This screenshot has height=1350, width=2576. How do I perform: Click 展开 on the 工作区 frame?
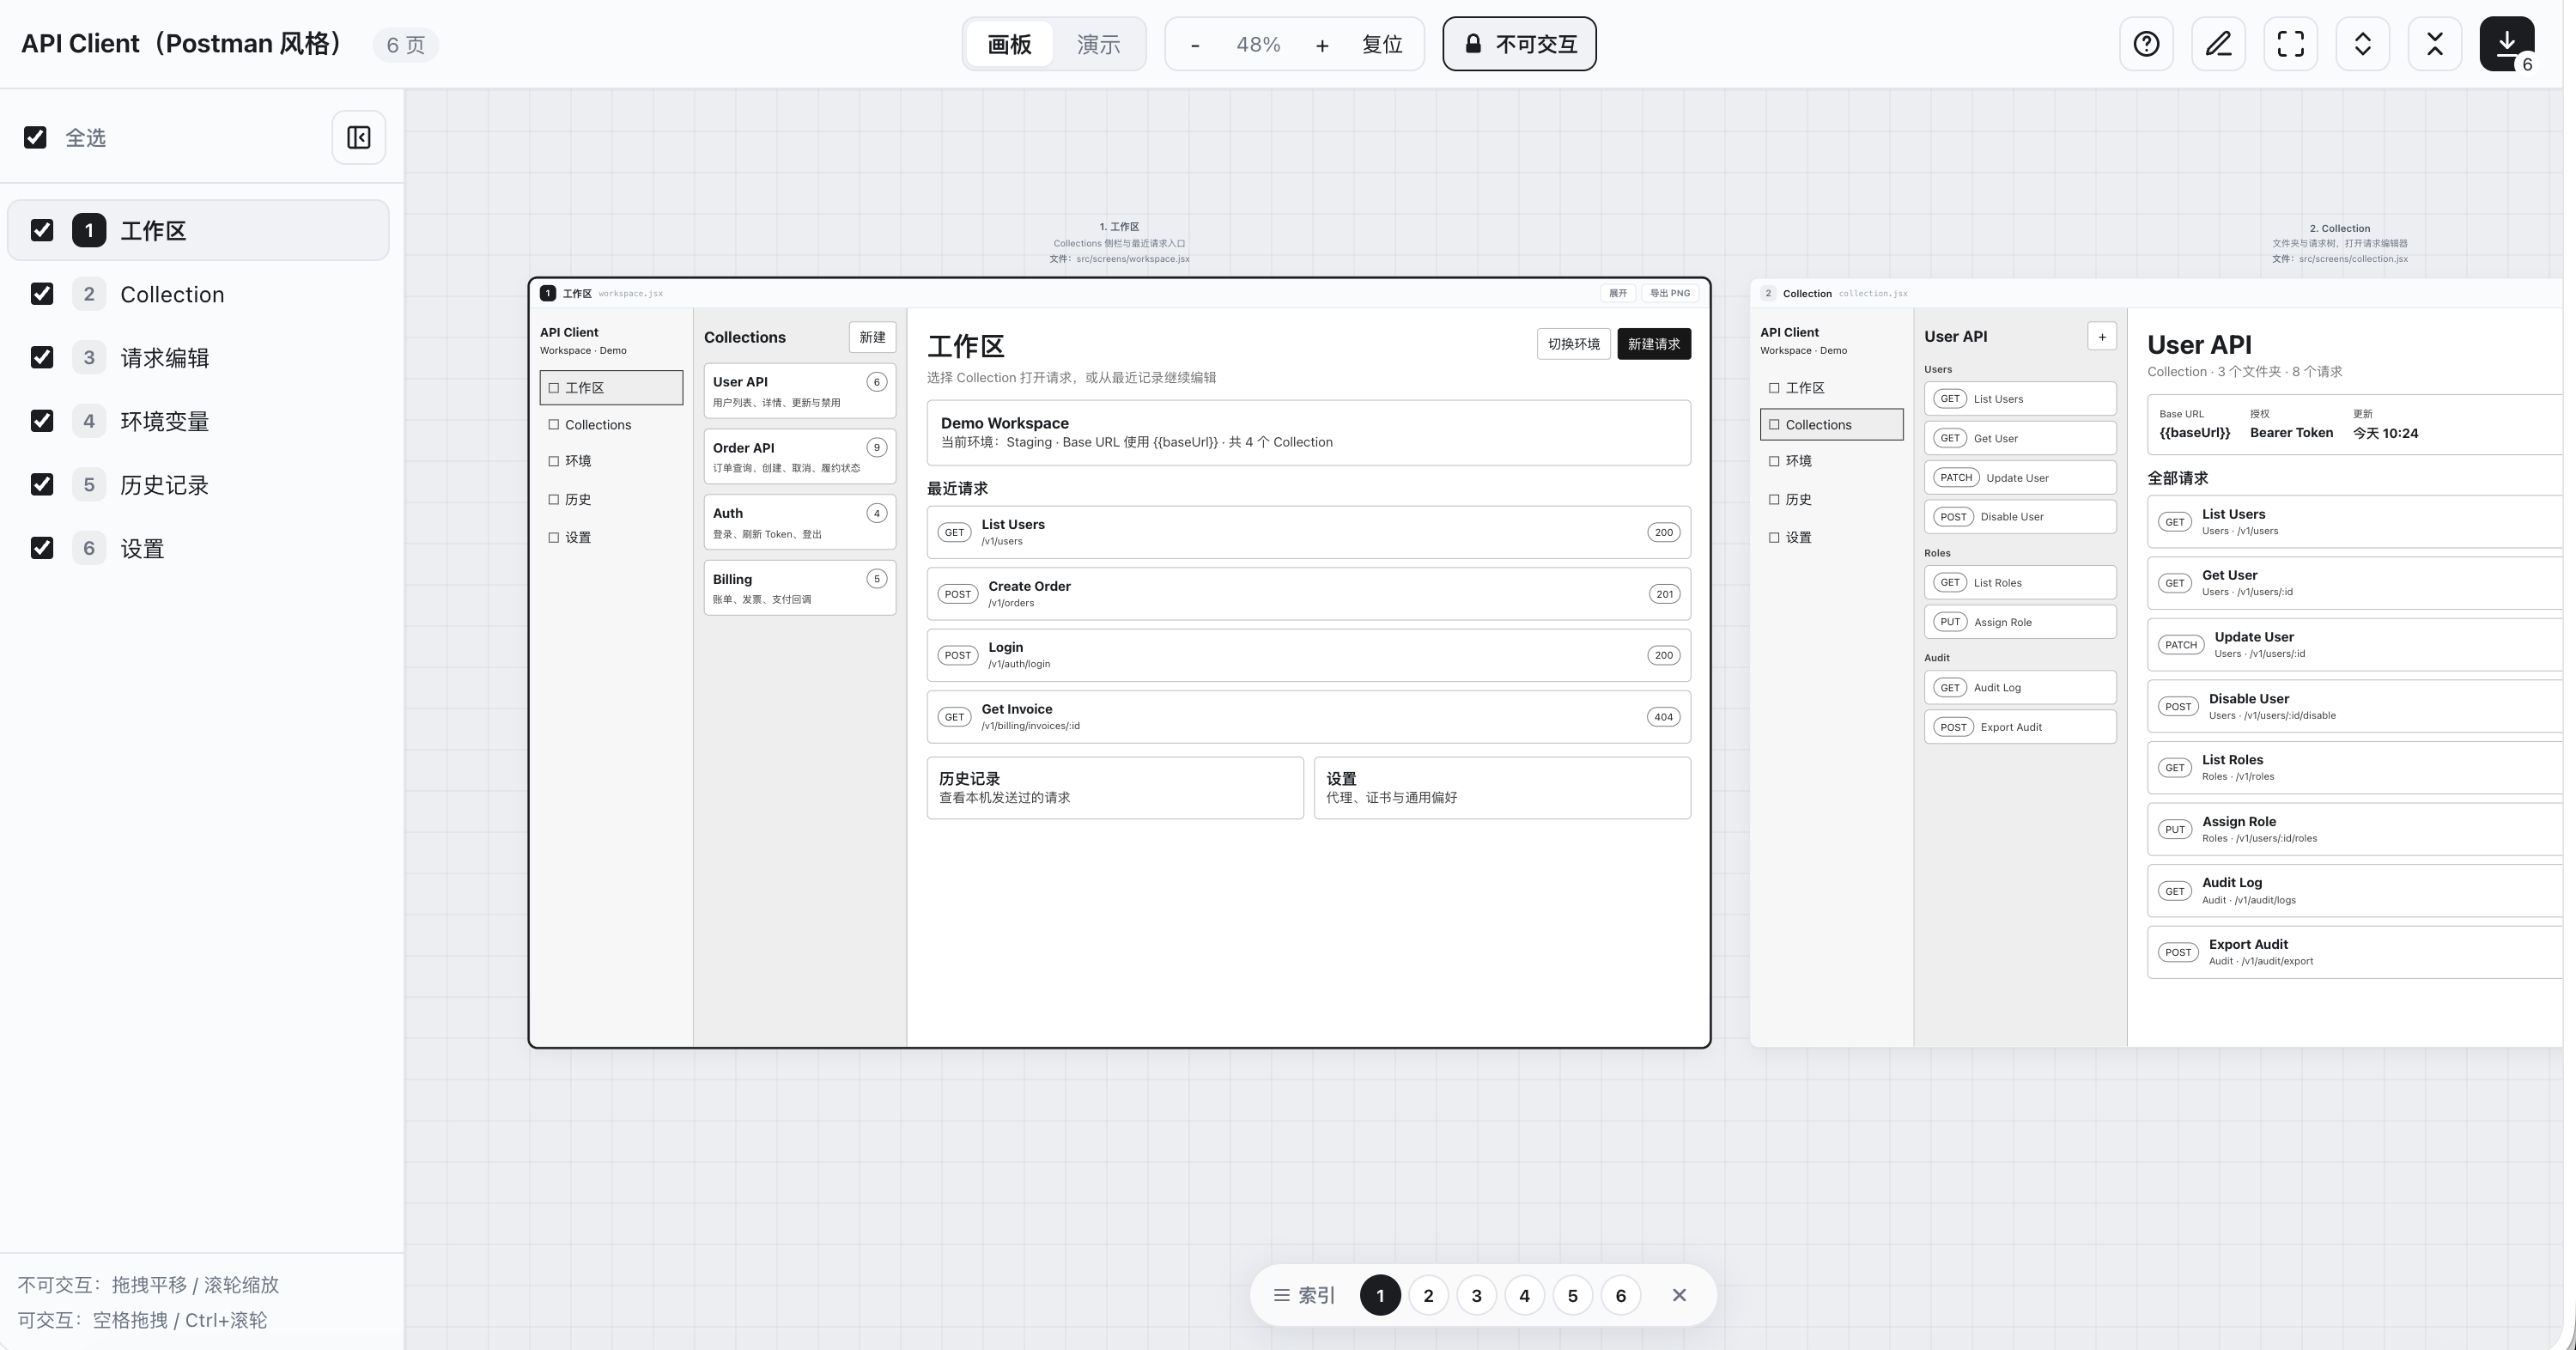[1618, 293]
